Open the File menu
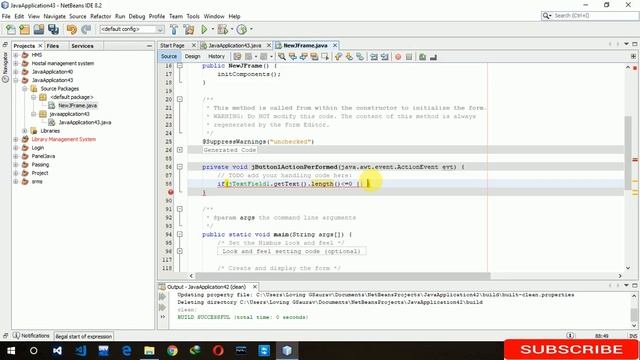This screenshot has width=640, height=360. (x=6, y=16)
